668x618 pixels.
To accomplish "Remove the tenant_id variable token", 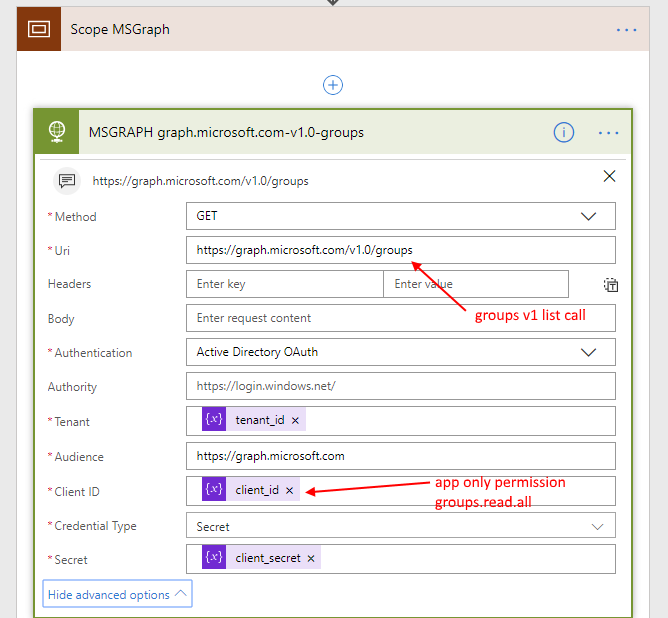I will click(295, 420).
